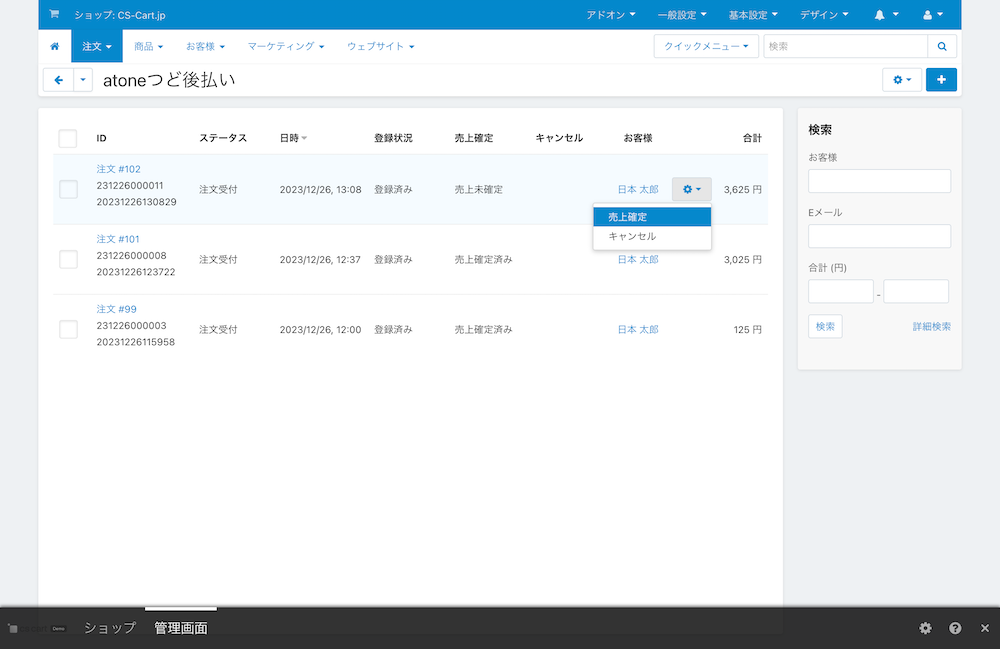
Task: Open the user account icon menu
Action: (x=933, y=15)
